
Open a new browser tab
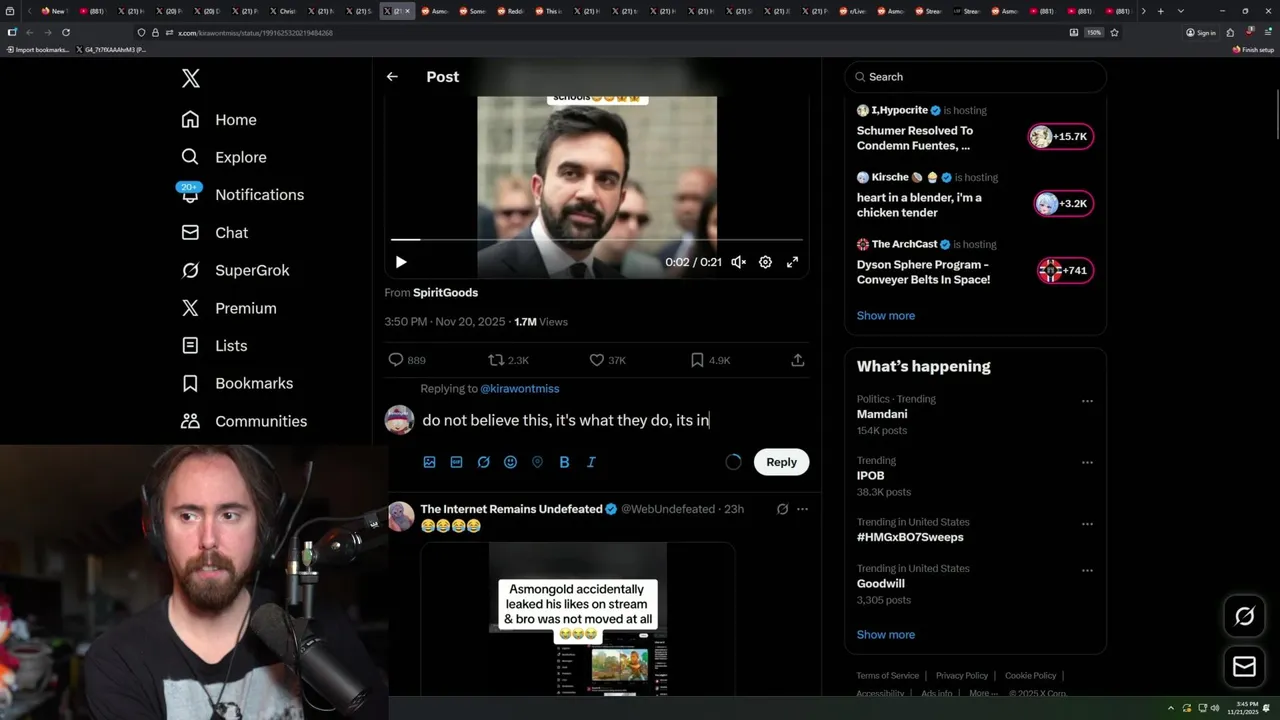(1160, 11)
